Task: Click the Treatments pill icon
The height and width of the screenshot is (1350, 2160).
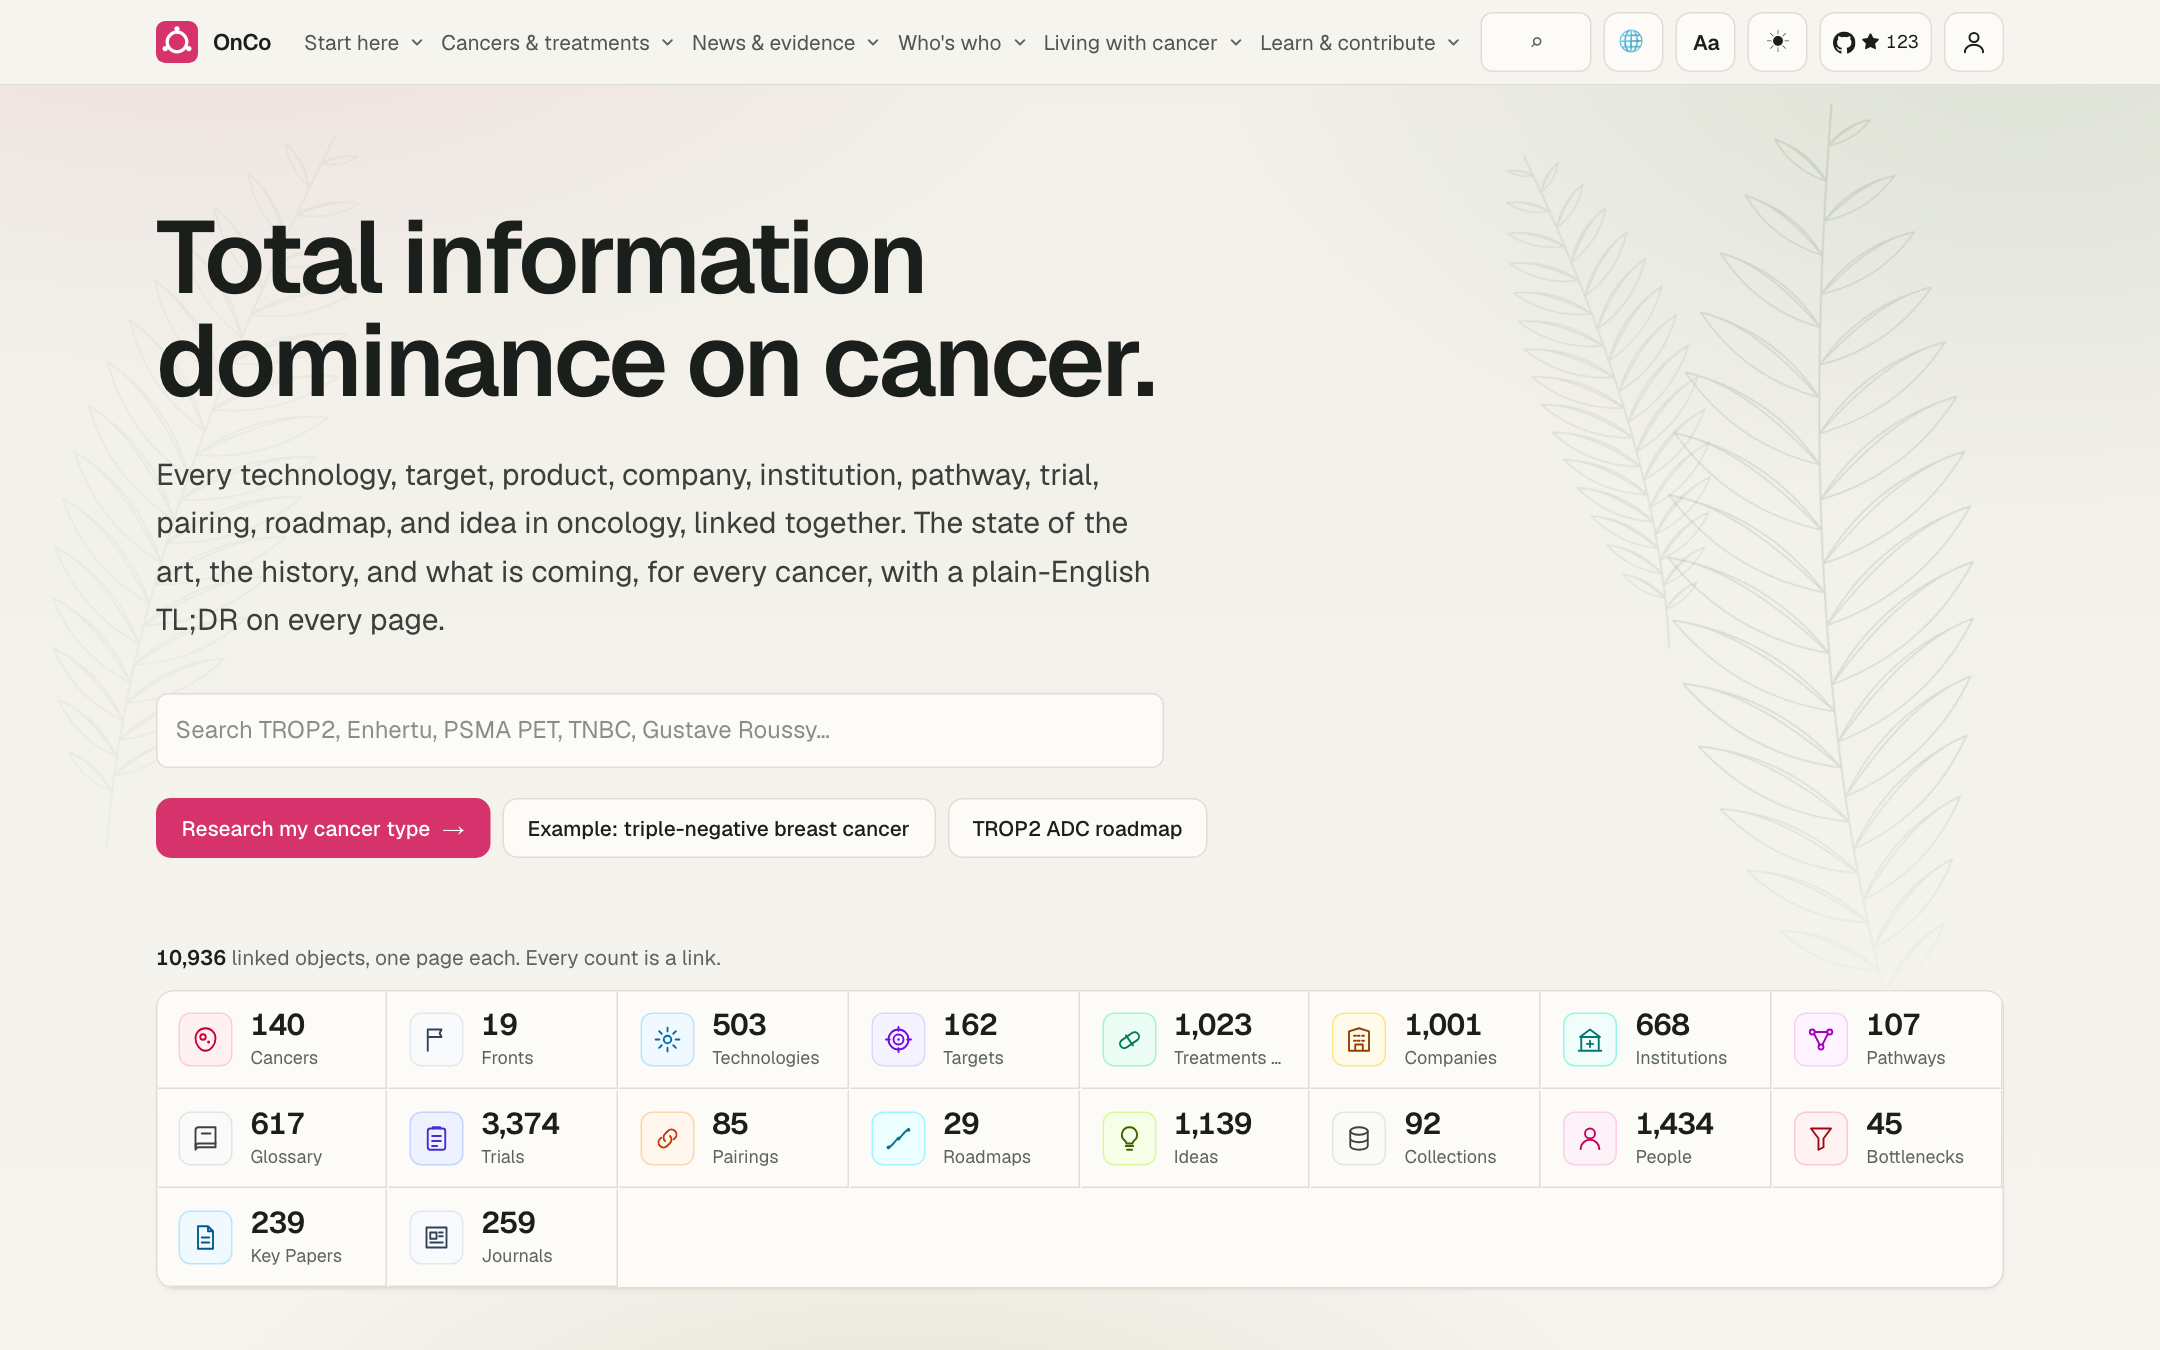Action: coord(1129,1040)
